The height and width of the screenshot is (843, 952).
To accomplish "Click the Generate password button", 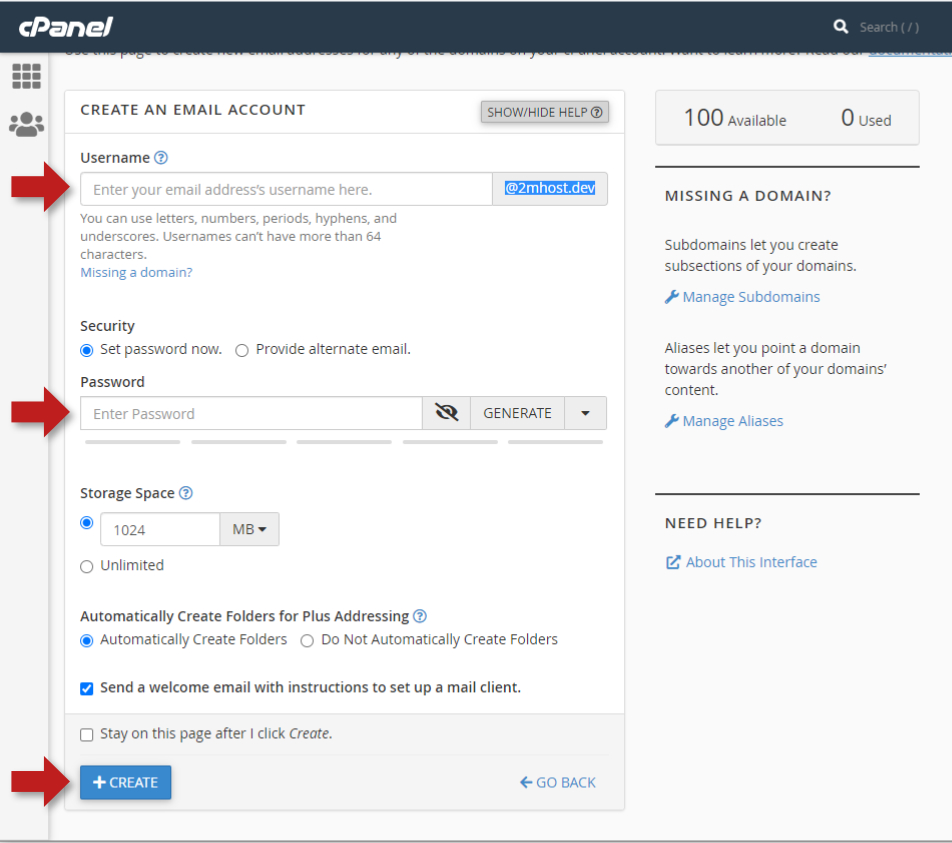I will click(517, 413).
